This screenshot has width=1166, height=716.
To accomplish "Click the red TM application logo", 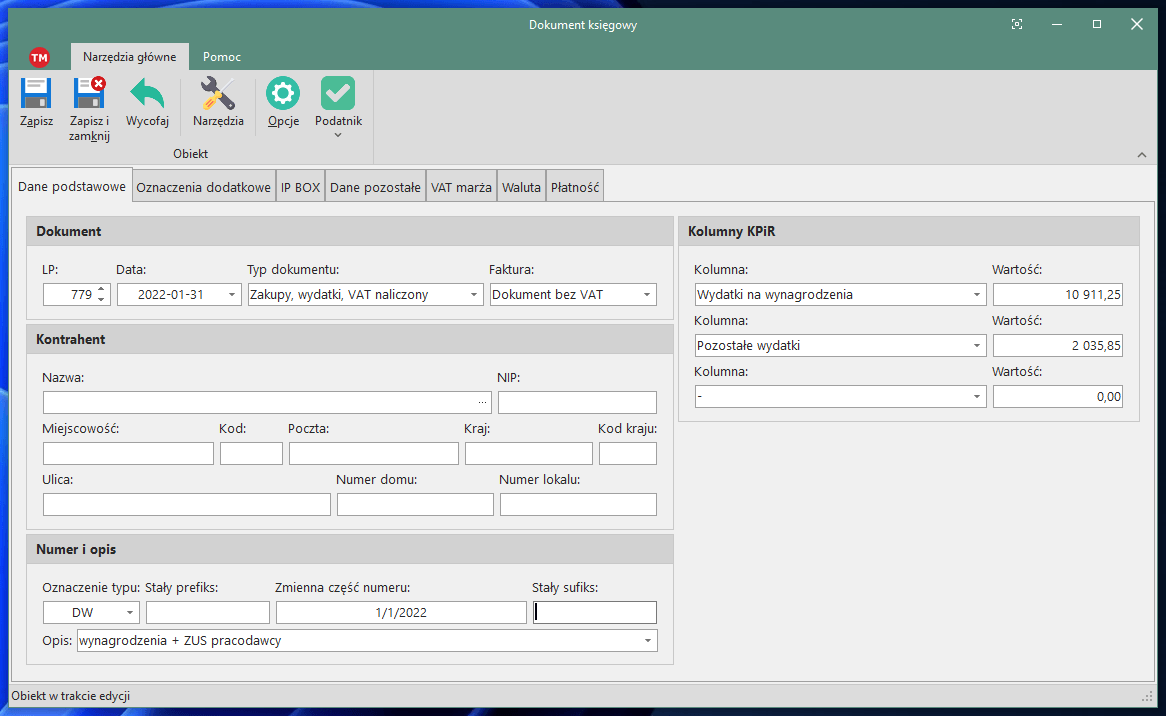I will point(39,57).
